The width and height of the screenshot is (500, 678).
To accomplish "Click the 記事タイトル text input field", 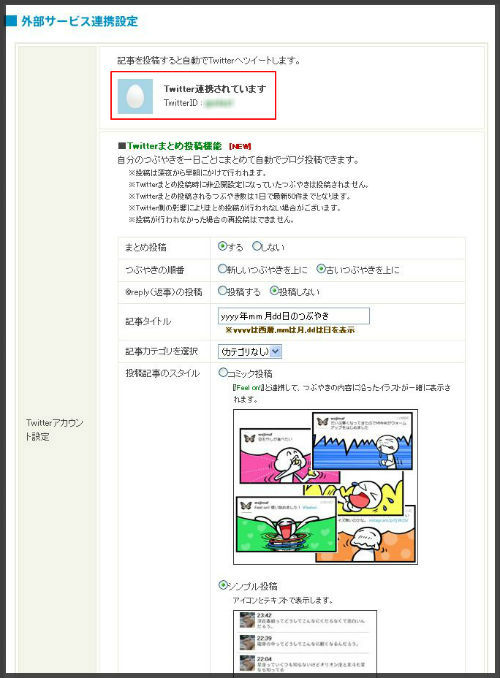I will [x=294, y=316].
